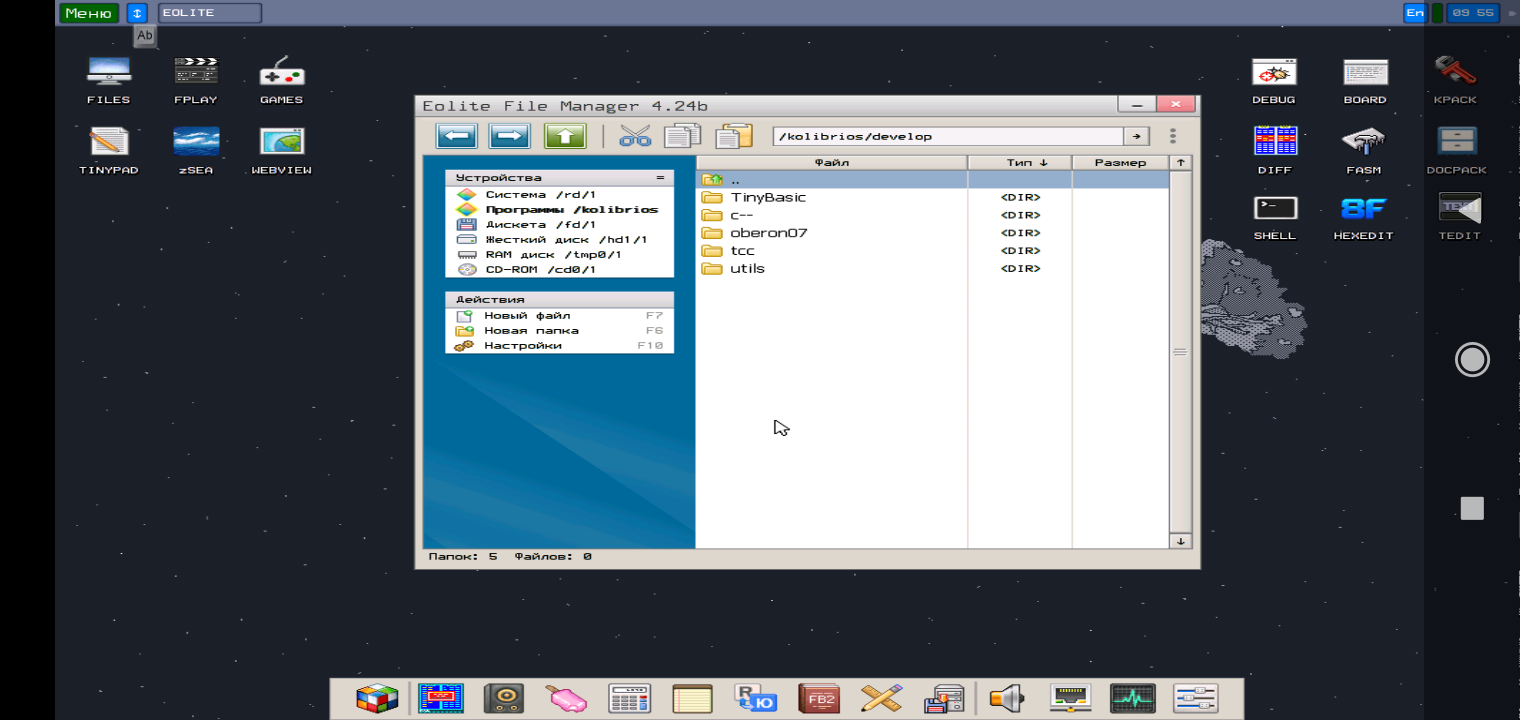Open FB2 book reader icon in dock
1520x720 pixels.
point(819,698)
